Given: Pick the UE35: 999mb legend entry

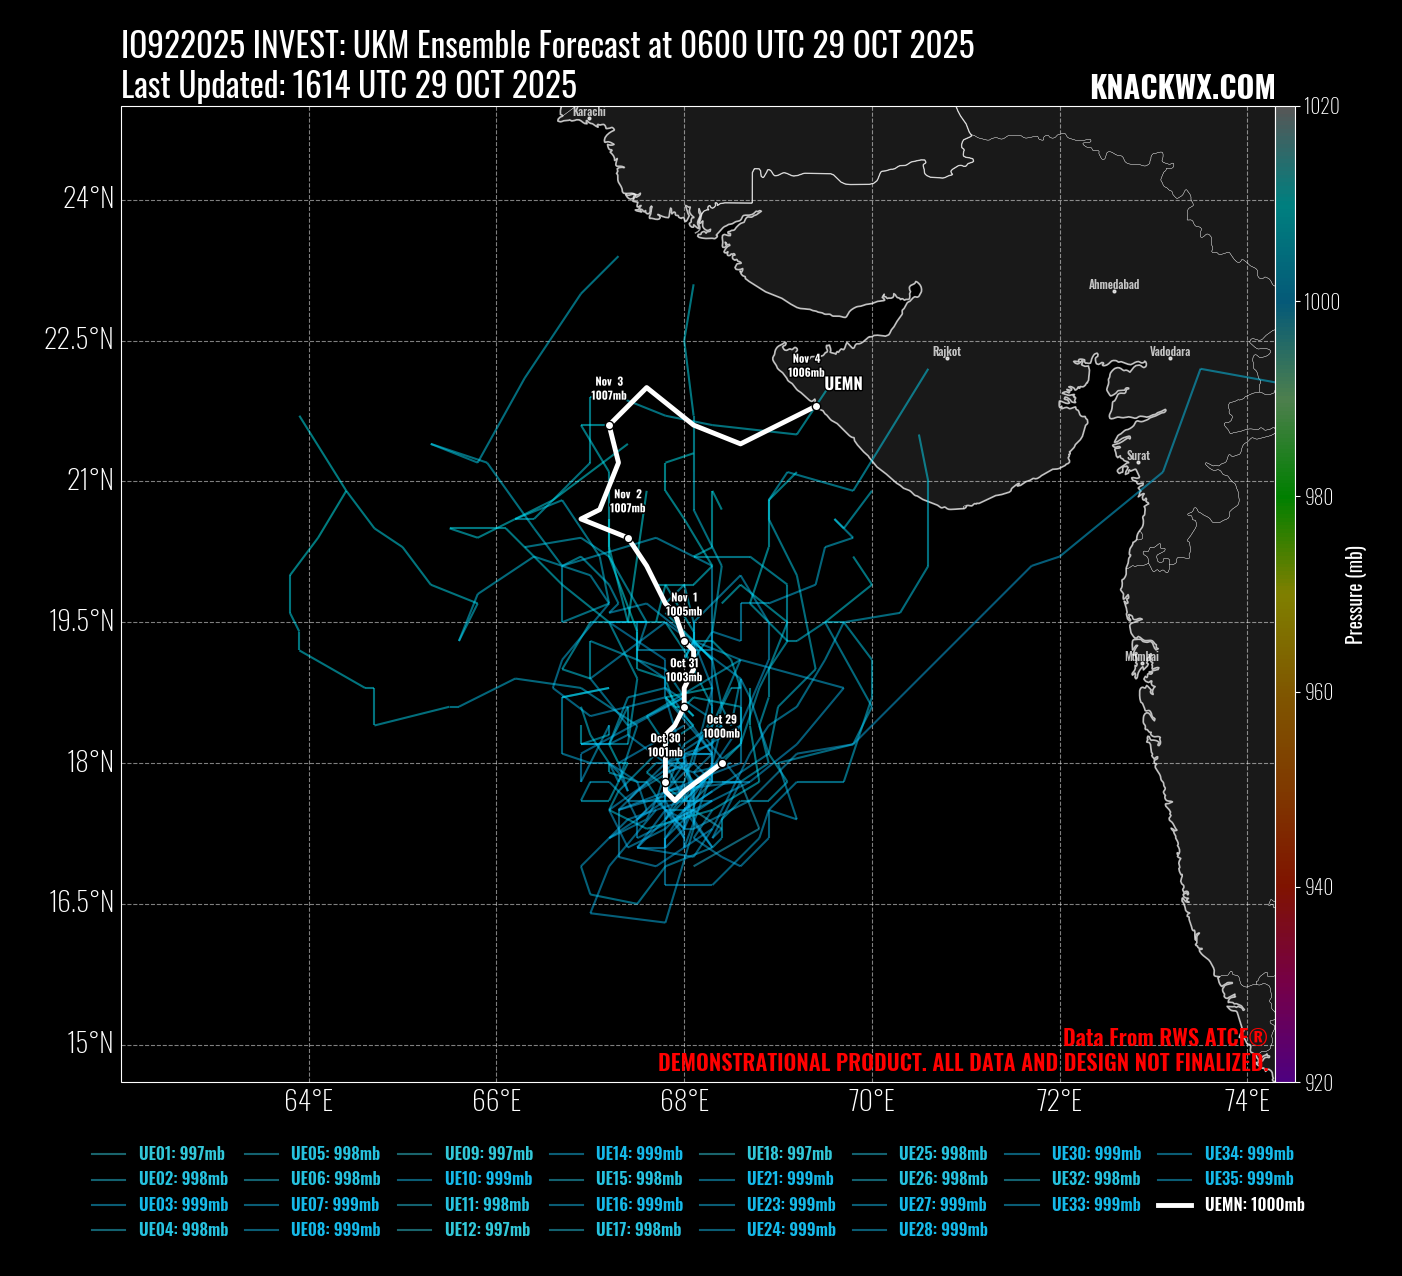Looking at the screenshot, I should pyautogui.click(x=1248, y=1179).
